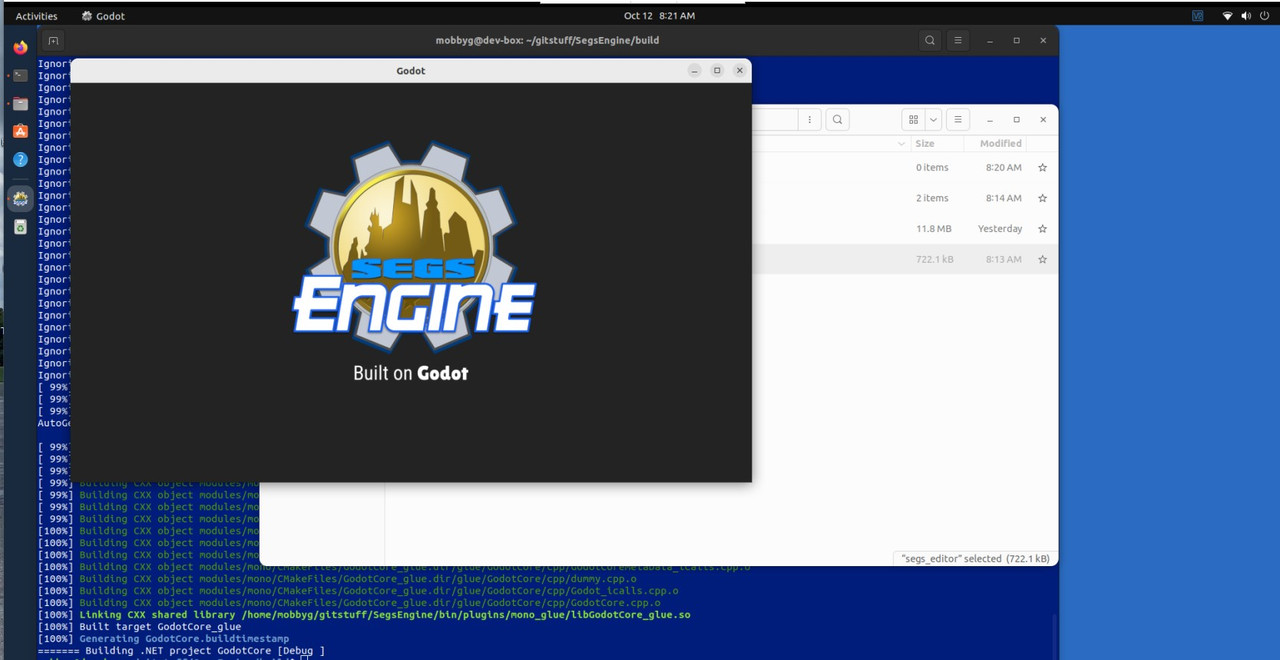The height and width of the screenshot is (660, 1280).
Task: Open the clock and calendar menu
Action: point(659,16)
